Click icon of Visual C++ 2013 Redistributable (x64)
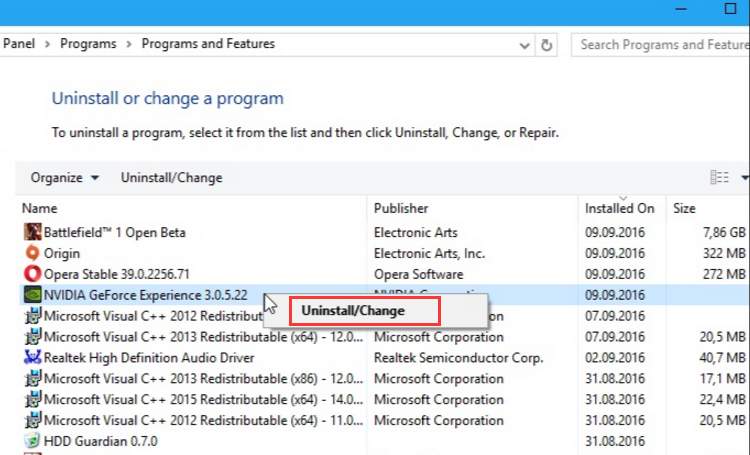Image resolution: width=750 pixels, height=455 pixels. [x=33, y=336]
